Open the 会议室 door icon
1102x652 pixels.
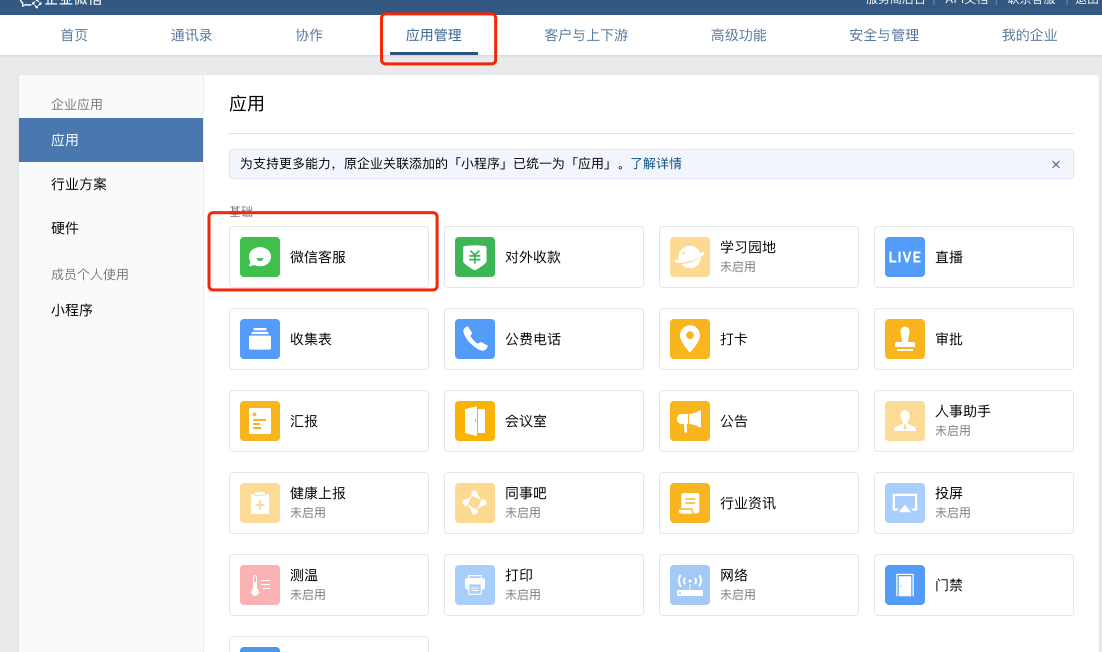pyautogui.click(x=475, y=421)
